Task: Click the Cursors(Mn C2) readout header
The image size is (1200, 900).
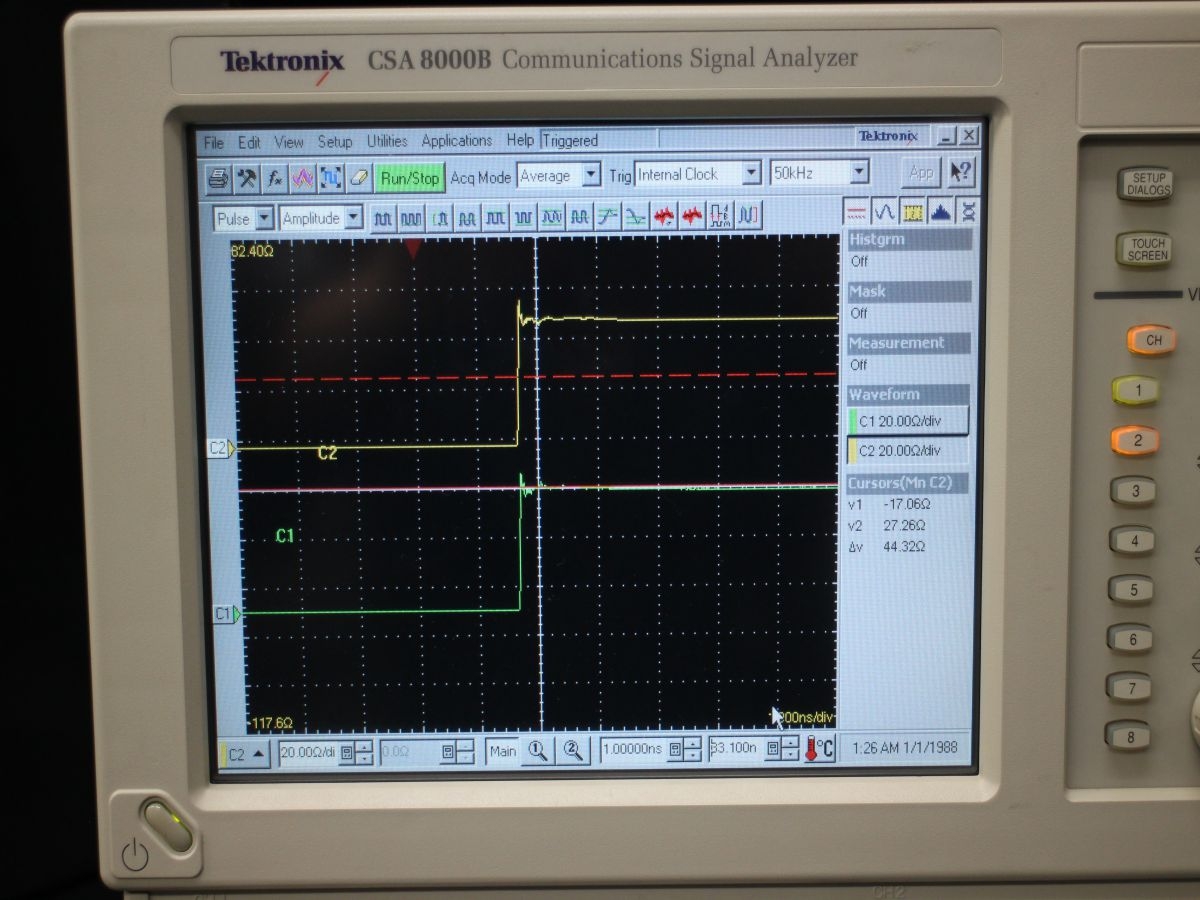Action: [x=909, y=483]
